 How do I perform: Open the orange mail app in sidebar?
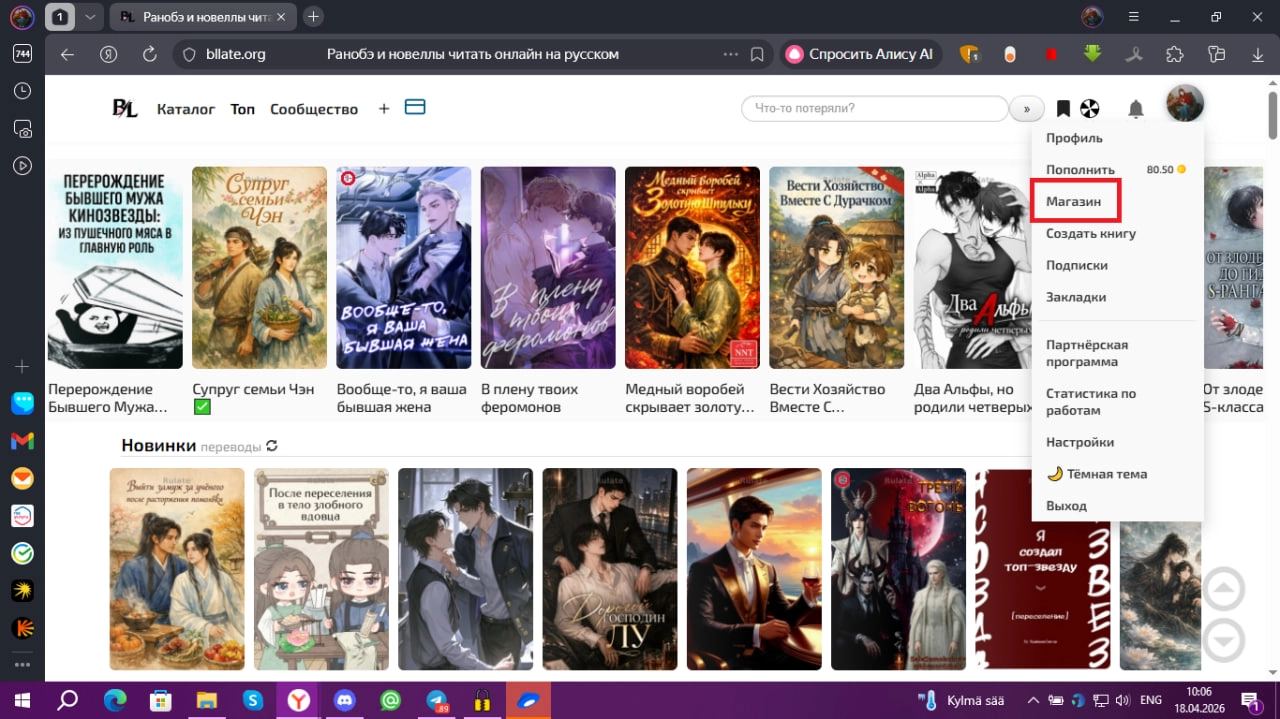point(22,479)
